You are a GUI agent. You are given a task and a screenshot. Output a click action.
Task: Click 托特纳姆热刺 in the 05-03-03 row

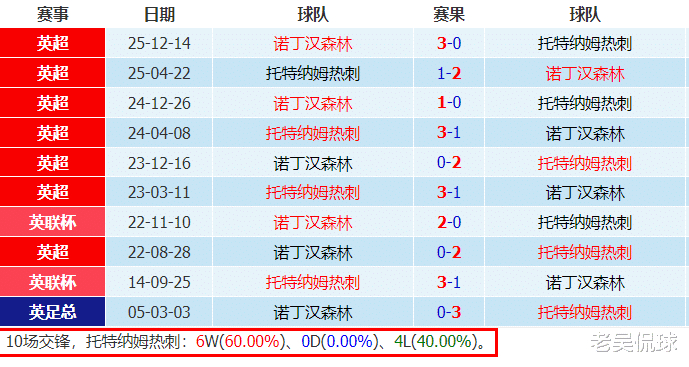[585, 312]
